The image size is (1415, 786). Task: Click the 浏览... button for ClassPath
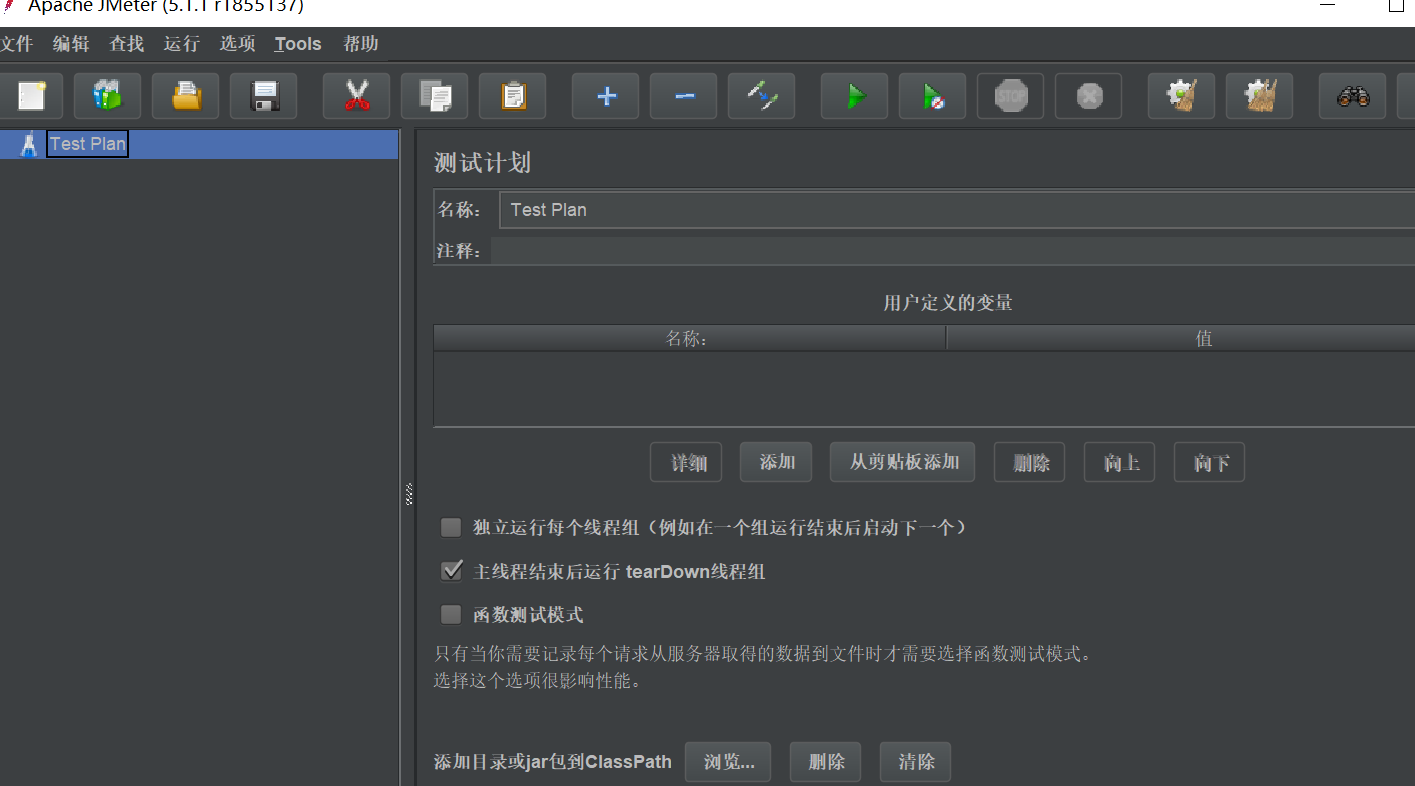pos(728,762)
